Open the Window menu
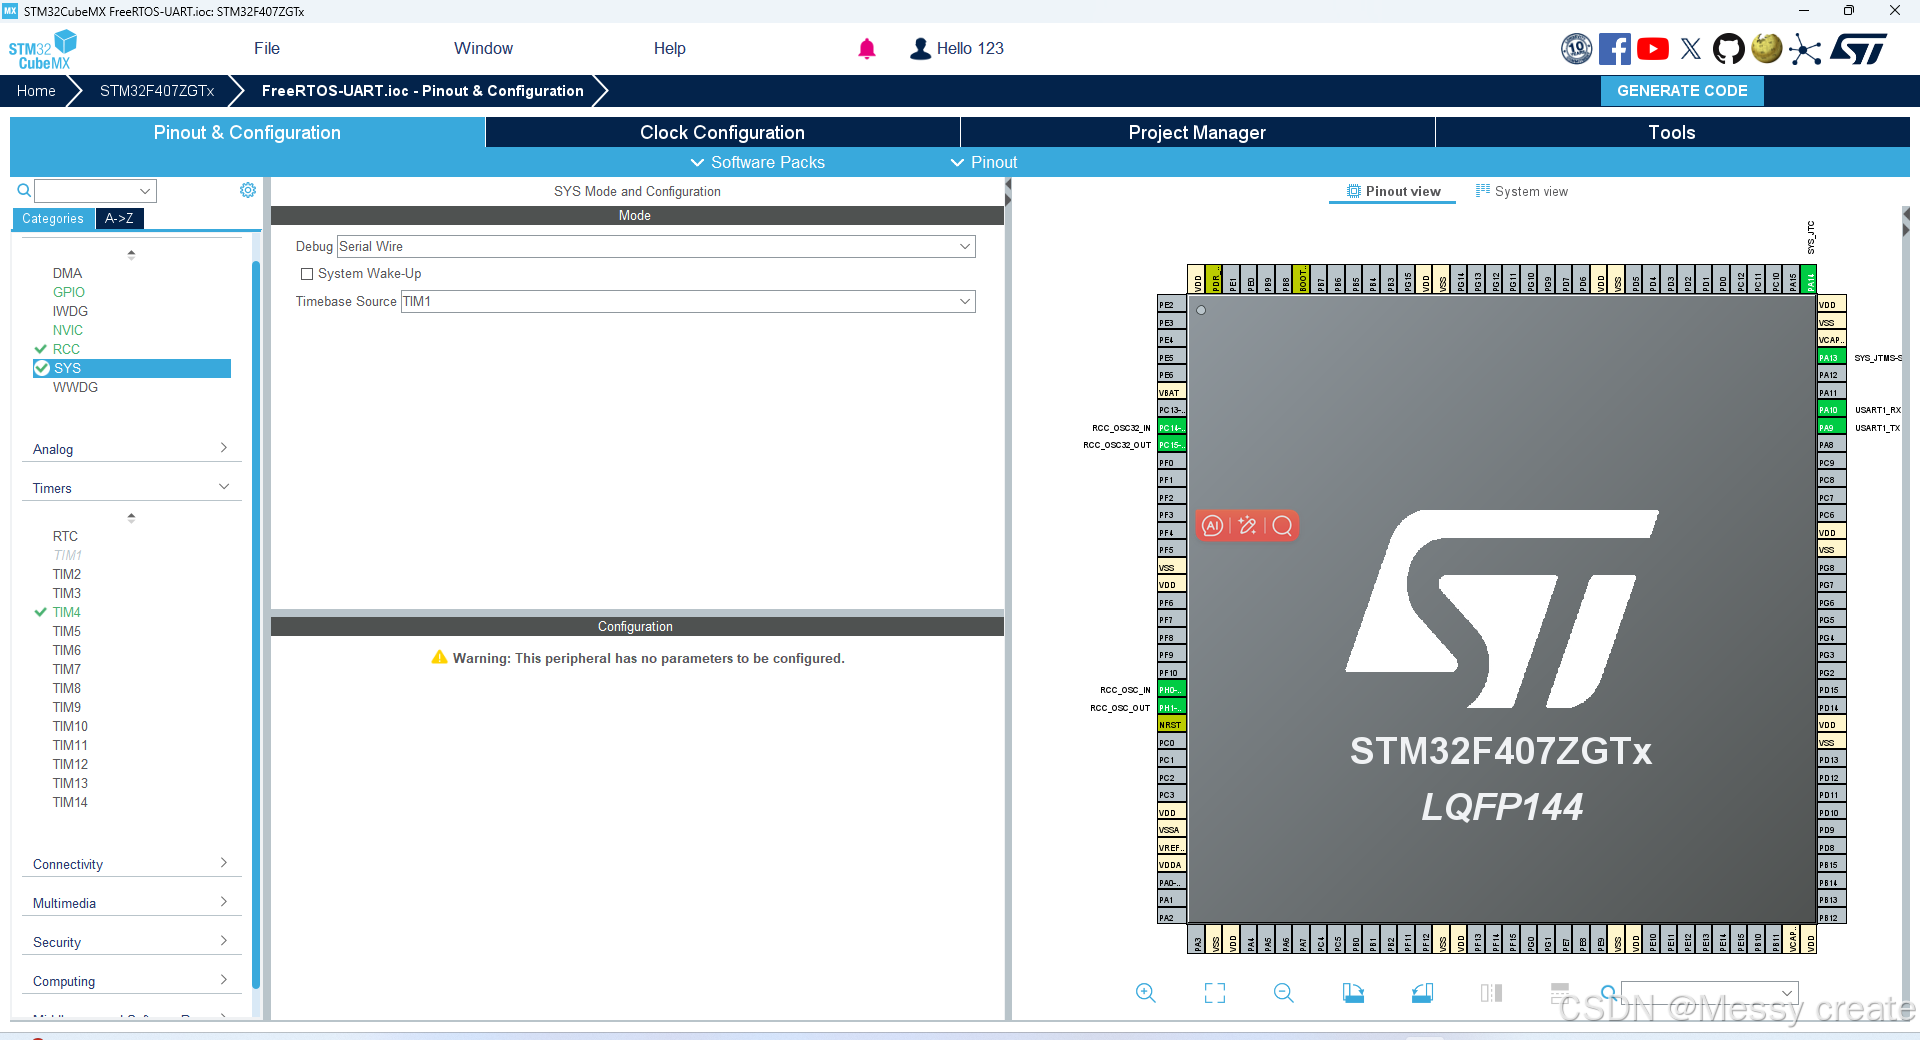Viewport: 1920px width, 1040px height. tap(483, 48)
